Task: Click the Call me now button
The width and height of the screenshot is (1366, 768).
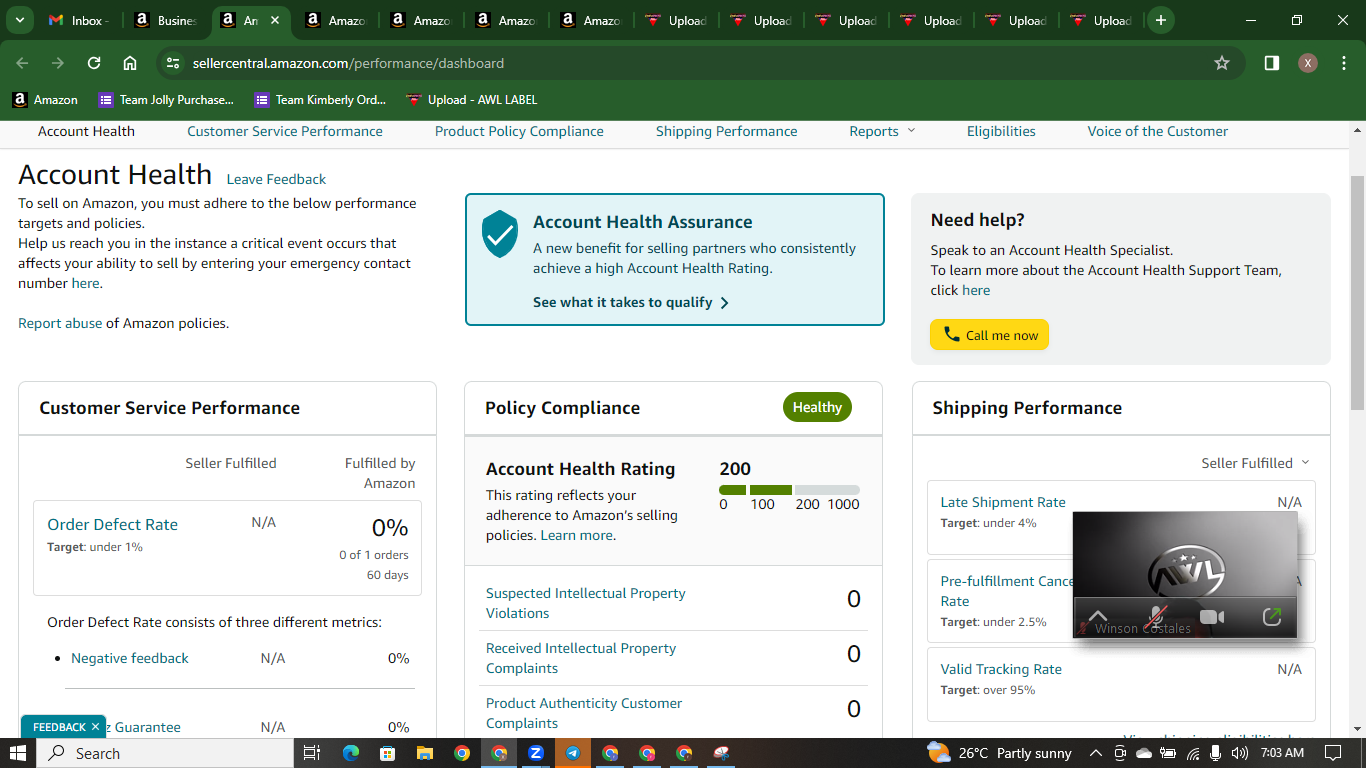Action: 989,335
